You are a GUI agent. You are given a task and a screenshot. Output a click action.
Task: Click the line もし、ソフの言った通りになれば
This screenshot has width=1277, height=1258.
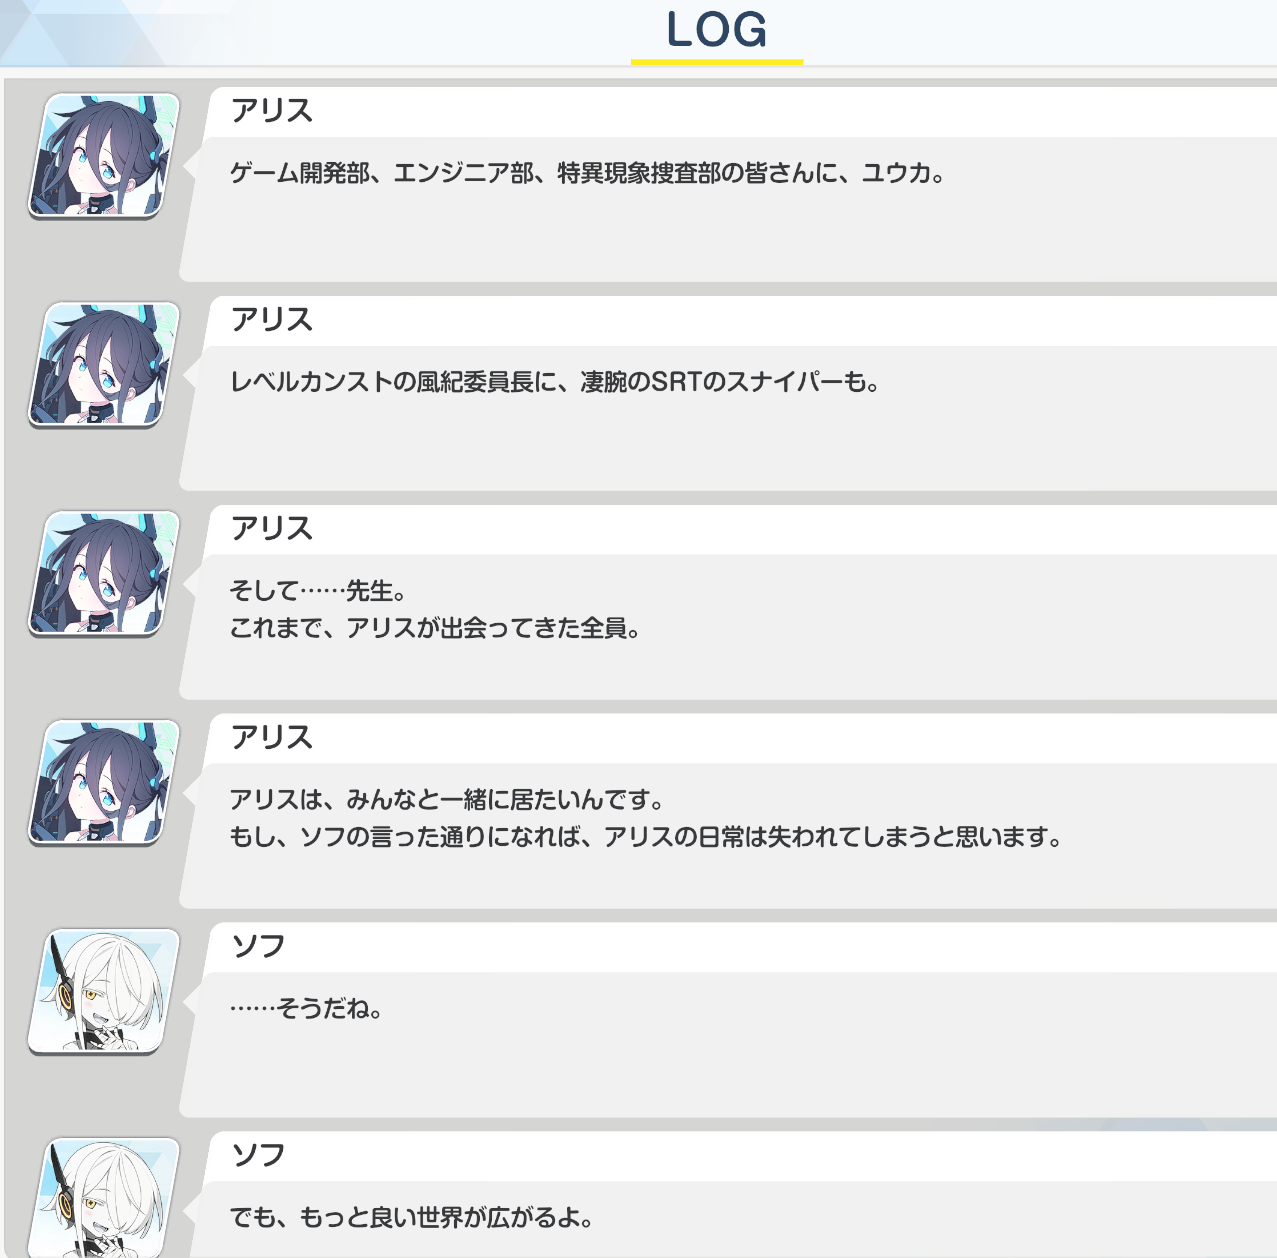pyautogui.click(x=646, y=837)
